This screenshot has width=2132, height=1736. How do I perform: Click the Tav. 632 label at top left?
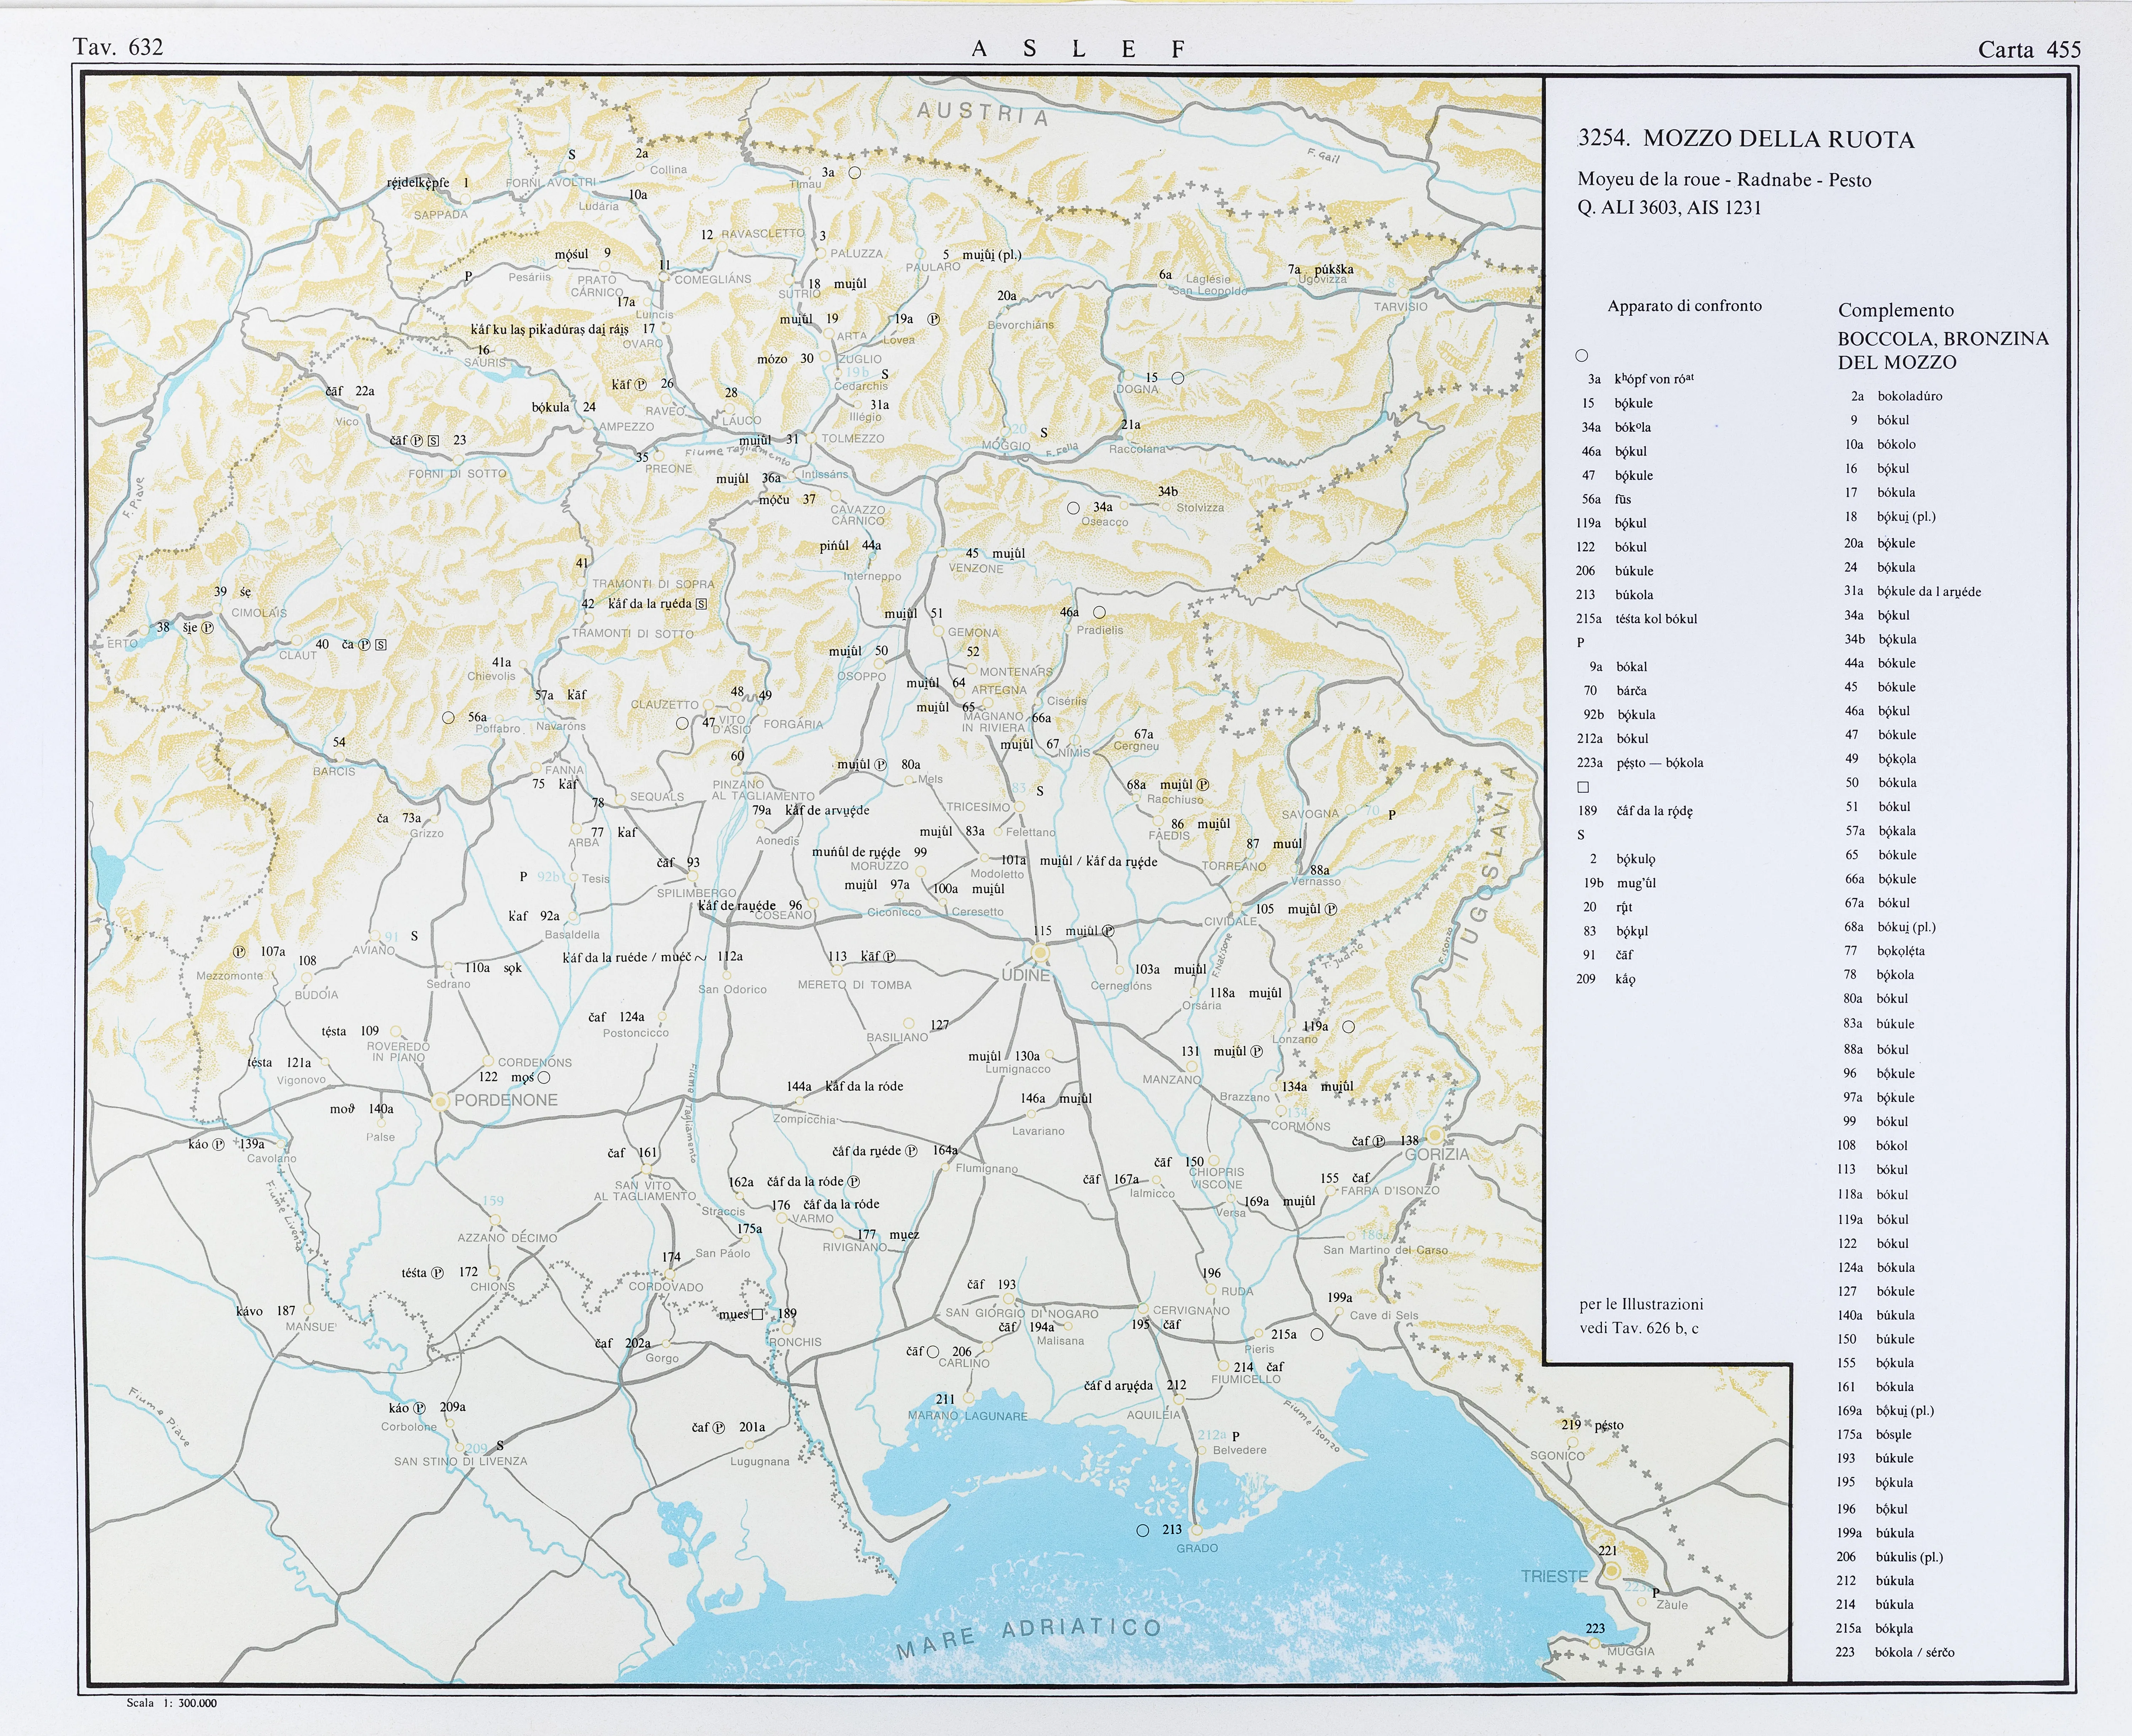point(118,47)
